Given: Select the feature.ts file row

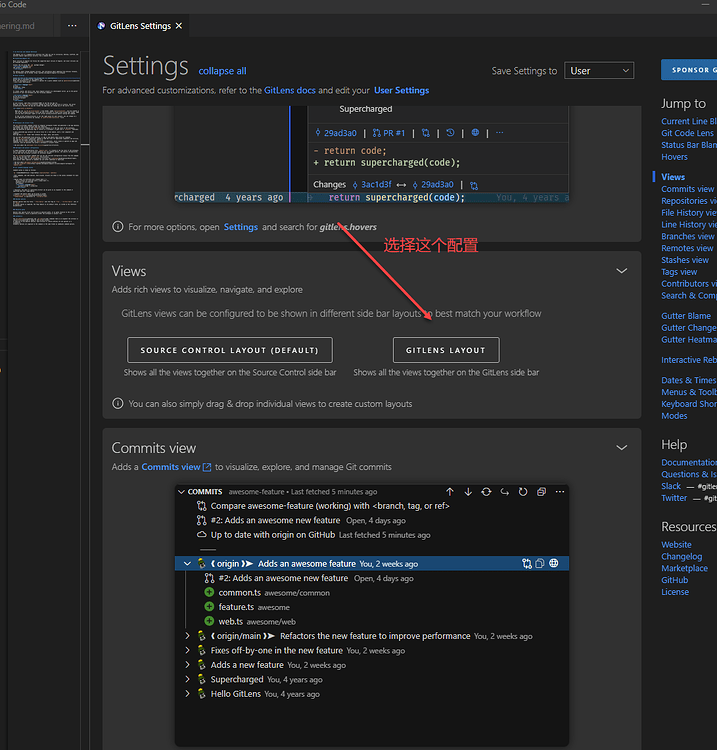Looking at the screenshot, I should (x=372, y=607).
